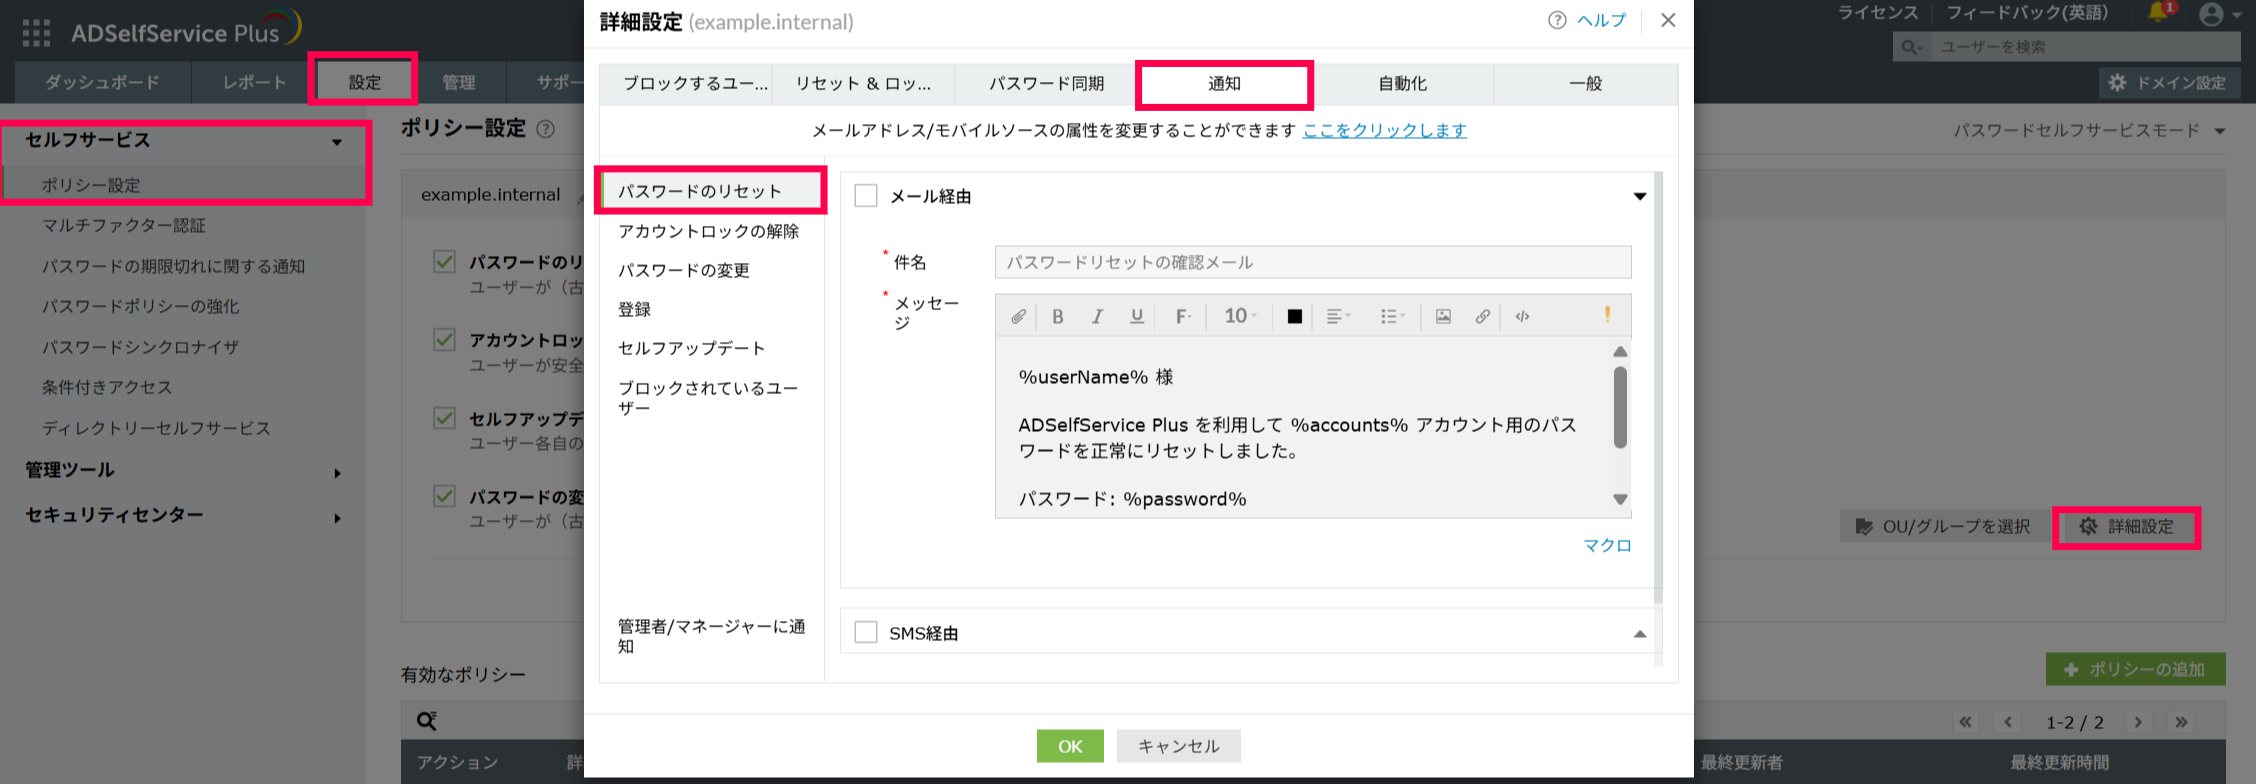The width and height of the screenshot is (2256, 784).
Task: Switch to the 自動化 tab
Action: point(1402,84)
